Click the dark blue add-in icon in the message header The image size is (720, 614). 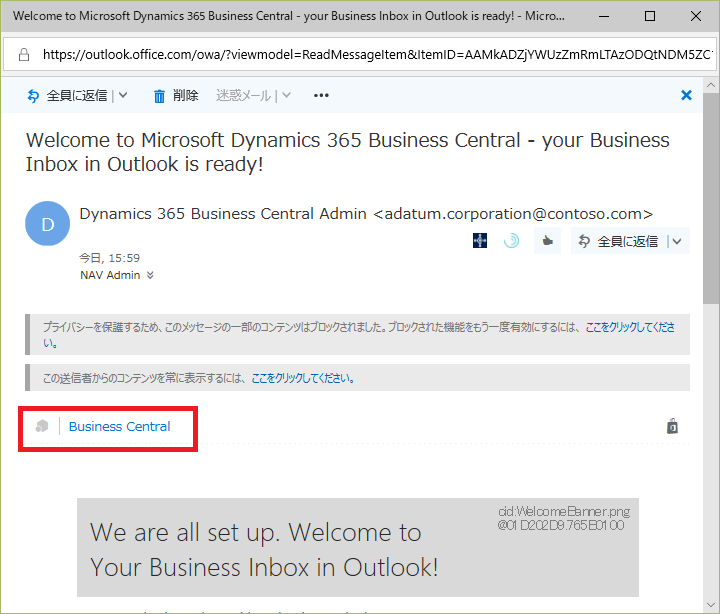[x=480, y=240]
